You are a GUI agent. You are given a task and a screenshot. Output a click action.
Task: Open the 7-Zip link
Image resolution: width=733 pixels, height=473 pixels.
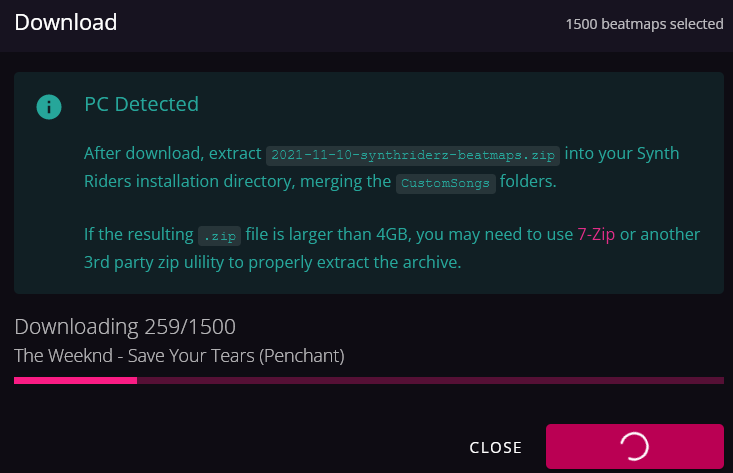click(x=596, y=234)
